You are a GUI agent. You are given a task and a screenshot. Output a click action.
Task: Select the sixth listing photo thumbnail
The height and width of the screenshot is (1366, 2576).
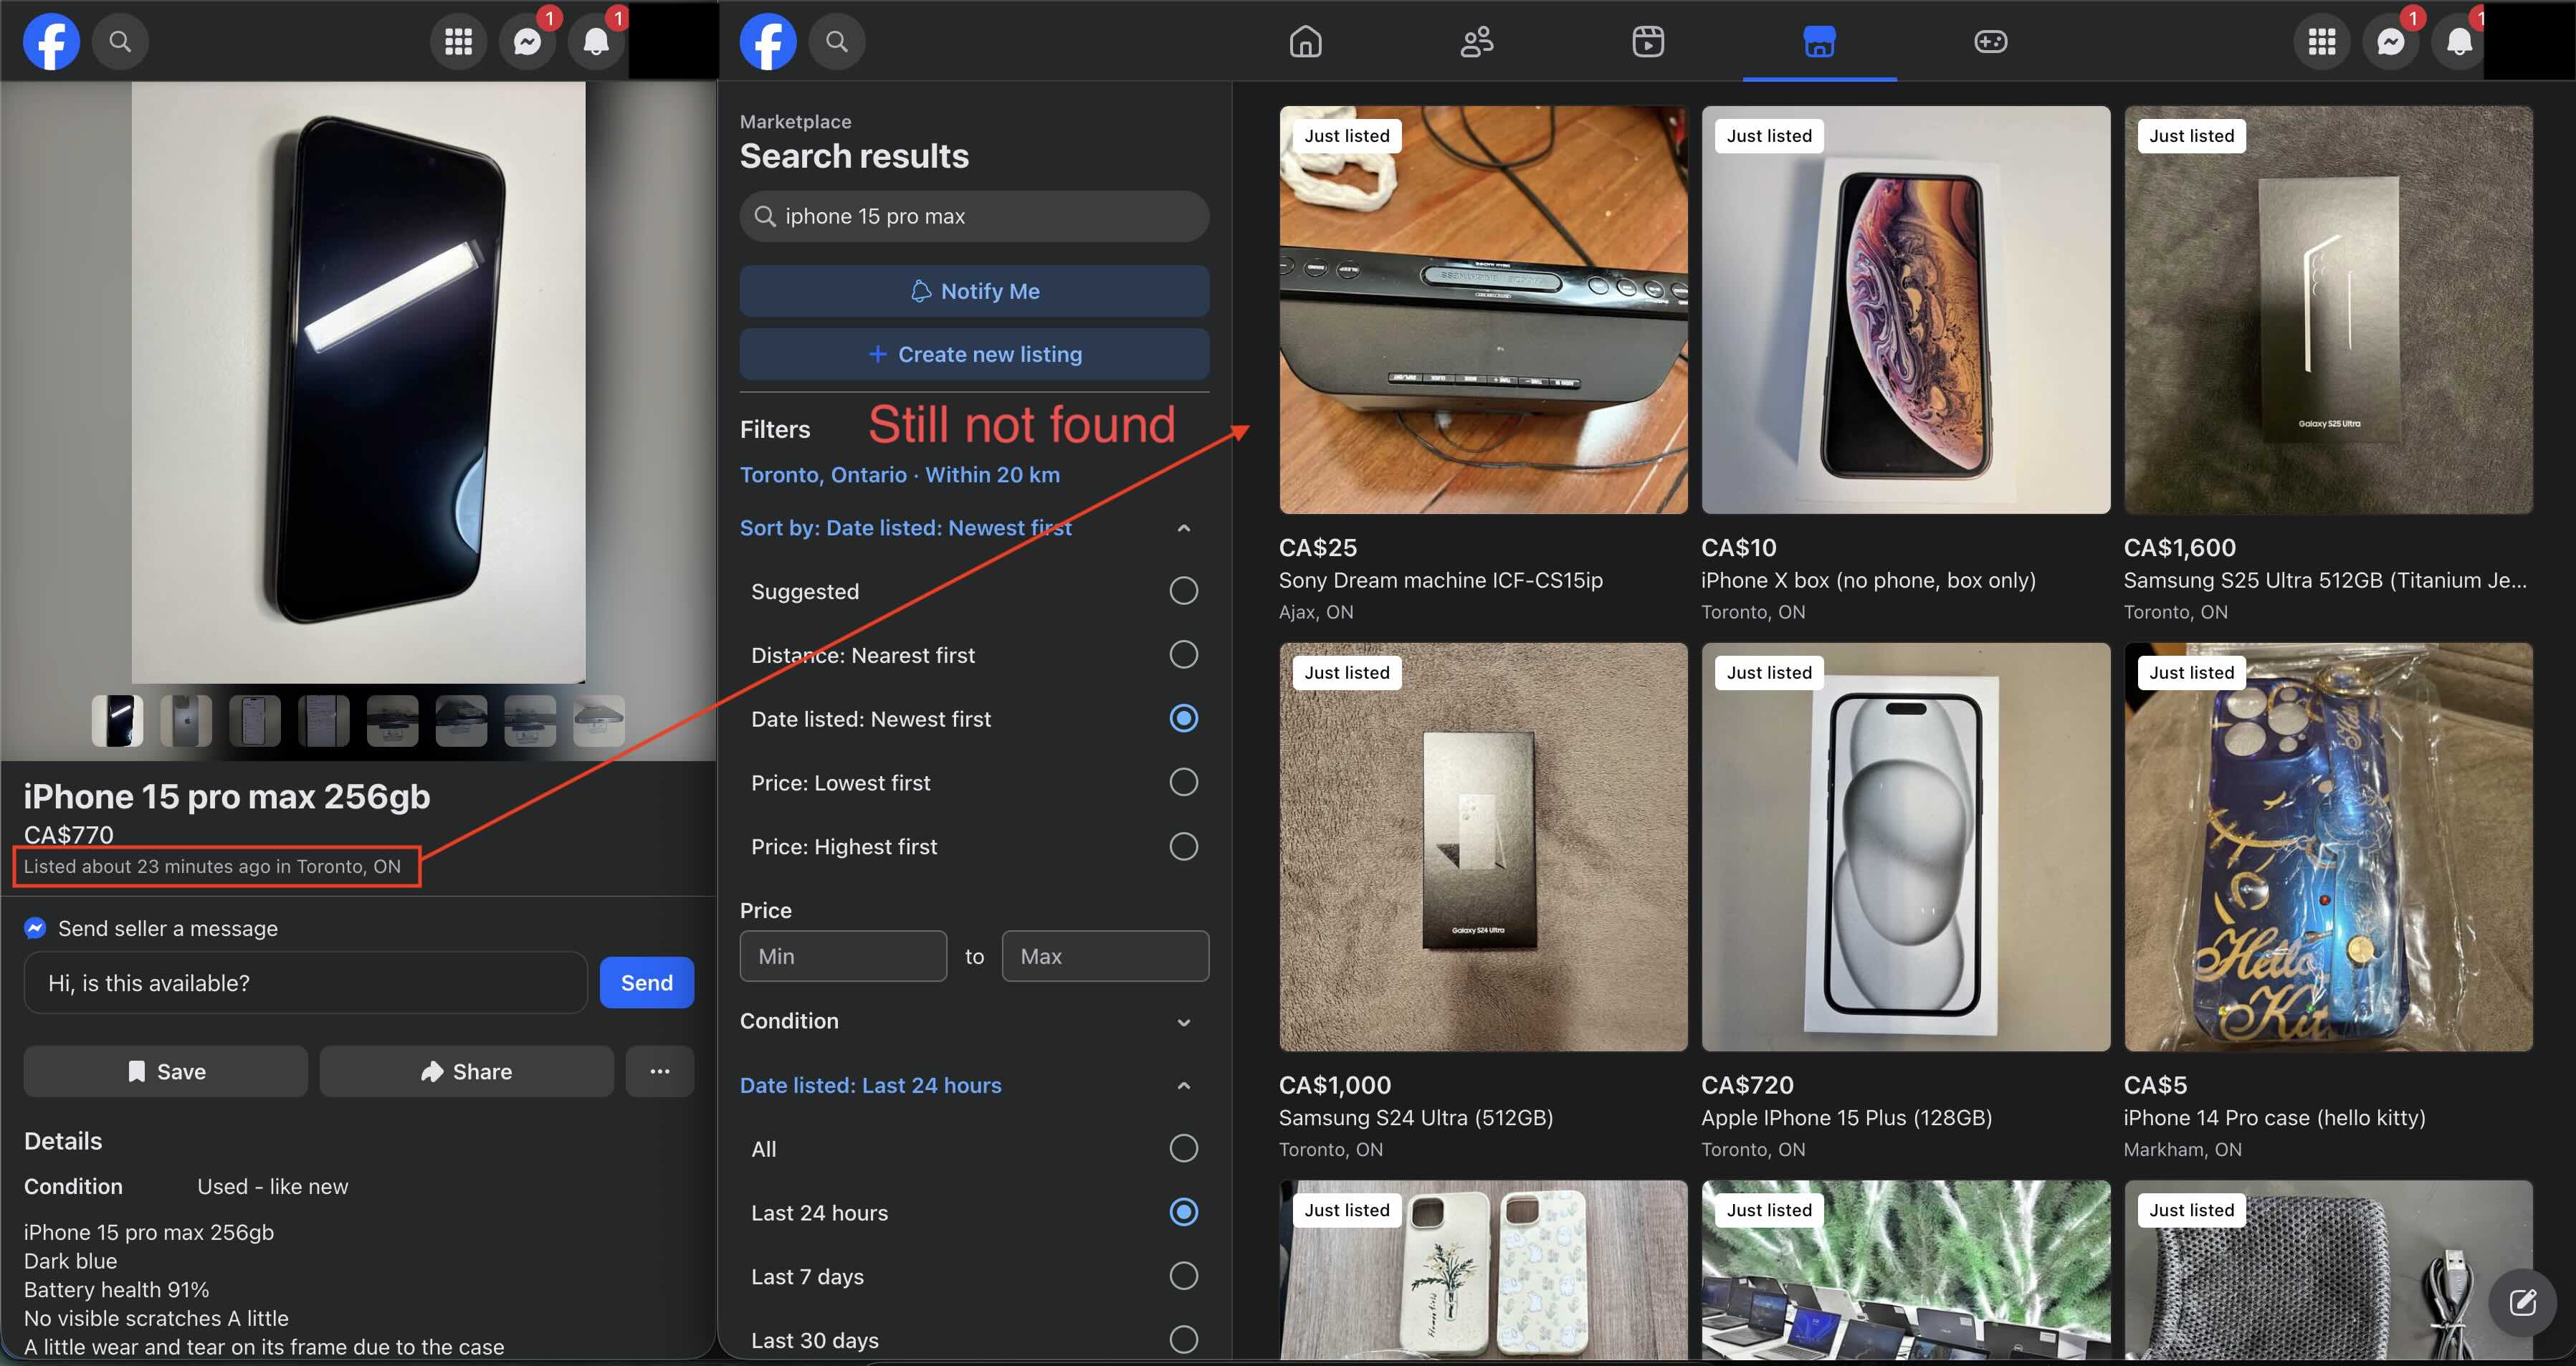(461, 721)
